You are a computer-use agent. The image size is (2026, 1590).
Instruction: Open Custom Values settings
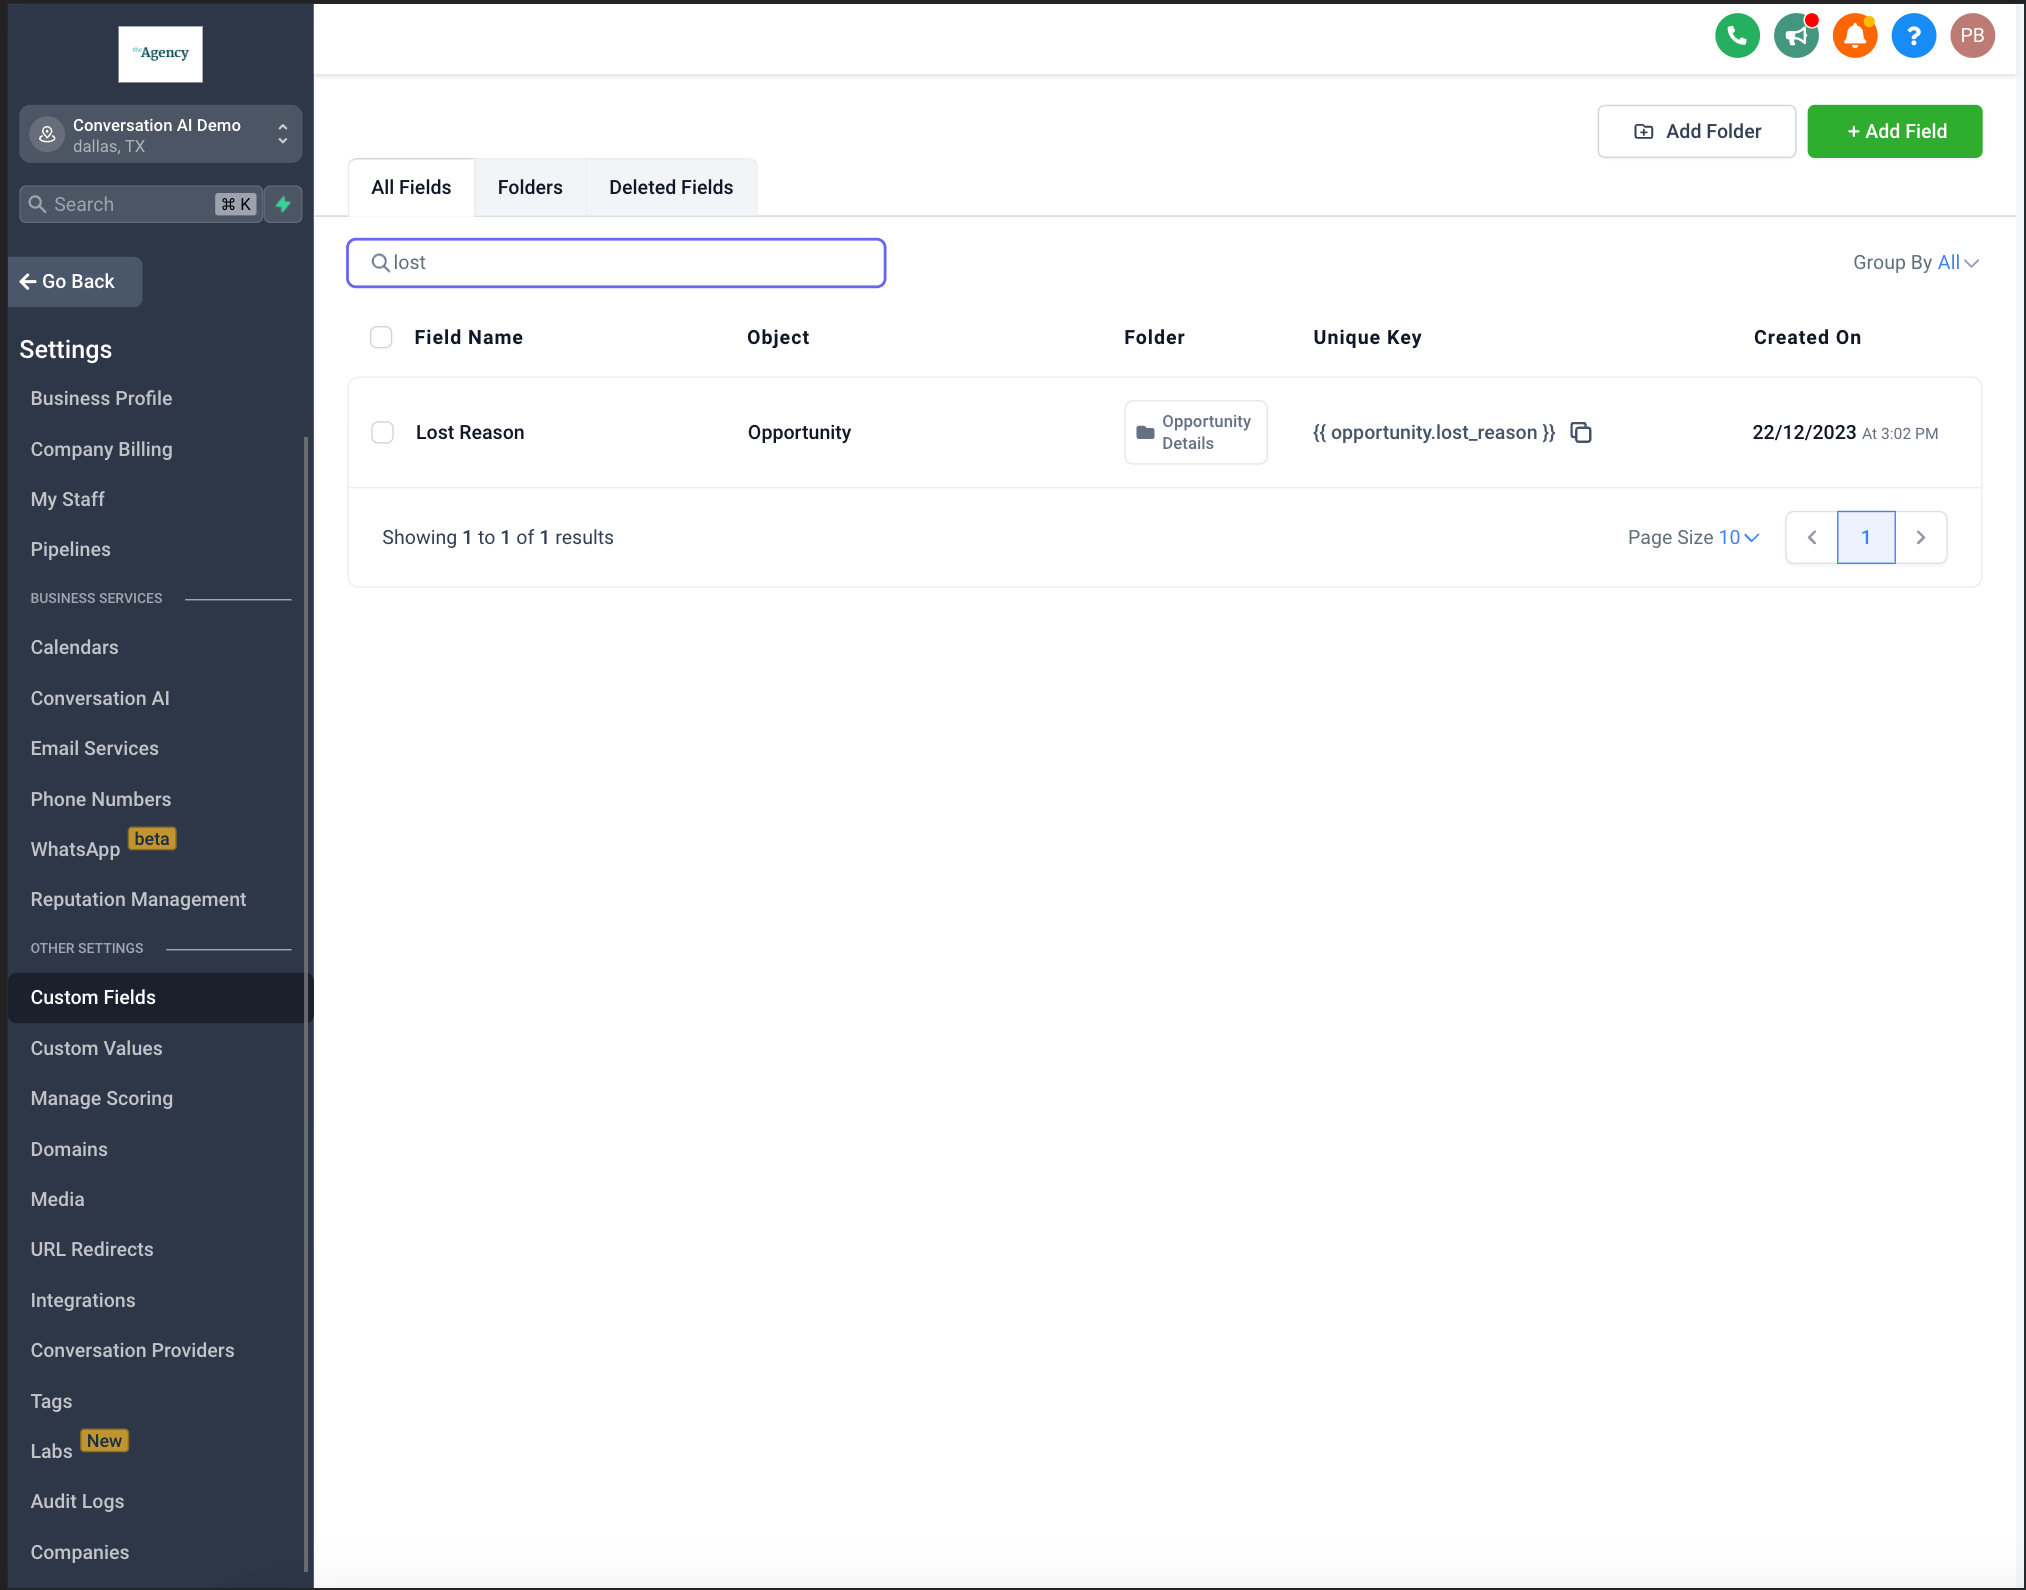point(96,1048)
